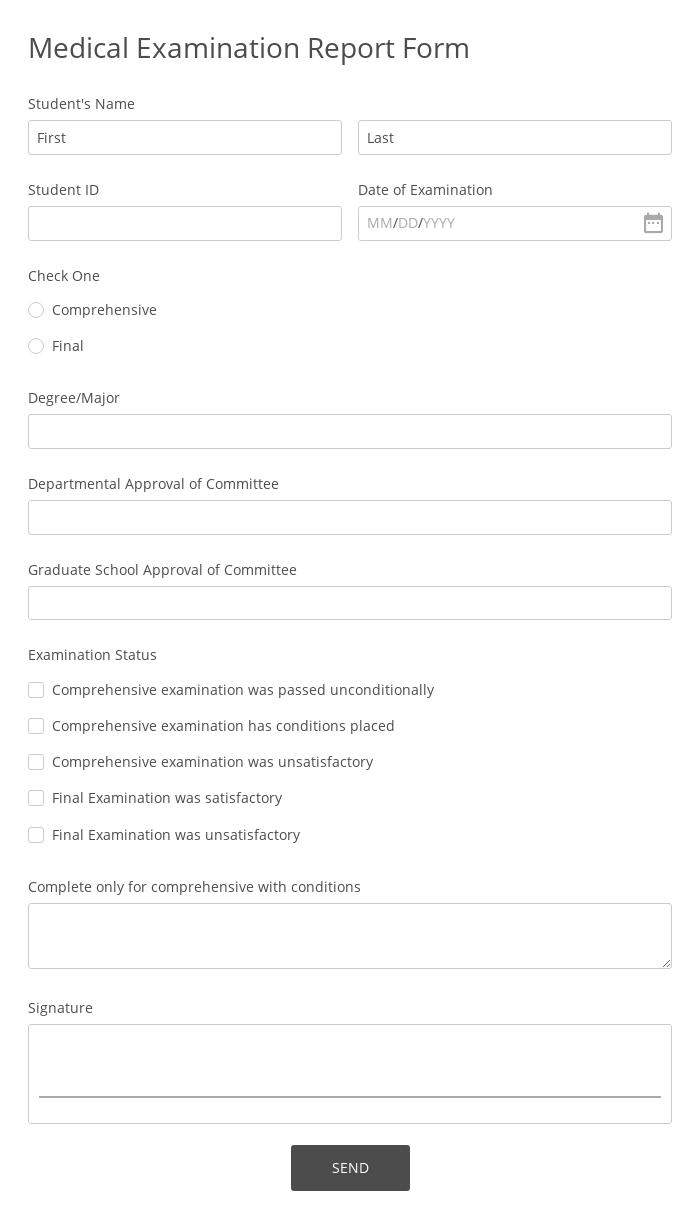Check 'Final Examination was unsatisfactory'

36,835
